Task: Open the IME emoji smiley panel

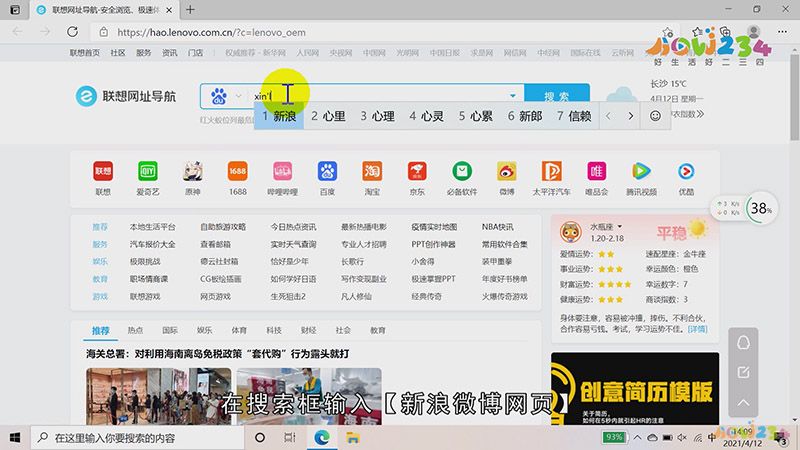Action: click(655, 116)
